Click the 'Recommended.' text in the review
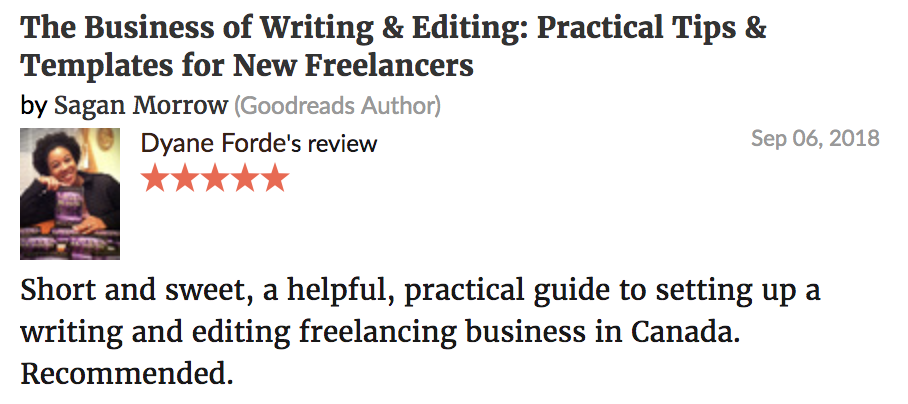The height and width of the screenshot is (404, 908). coord(126,374)
